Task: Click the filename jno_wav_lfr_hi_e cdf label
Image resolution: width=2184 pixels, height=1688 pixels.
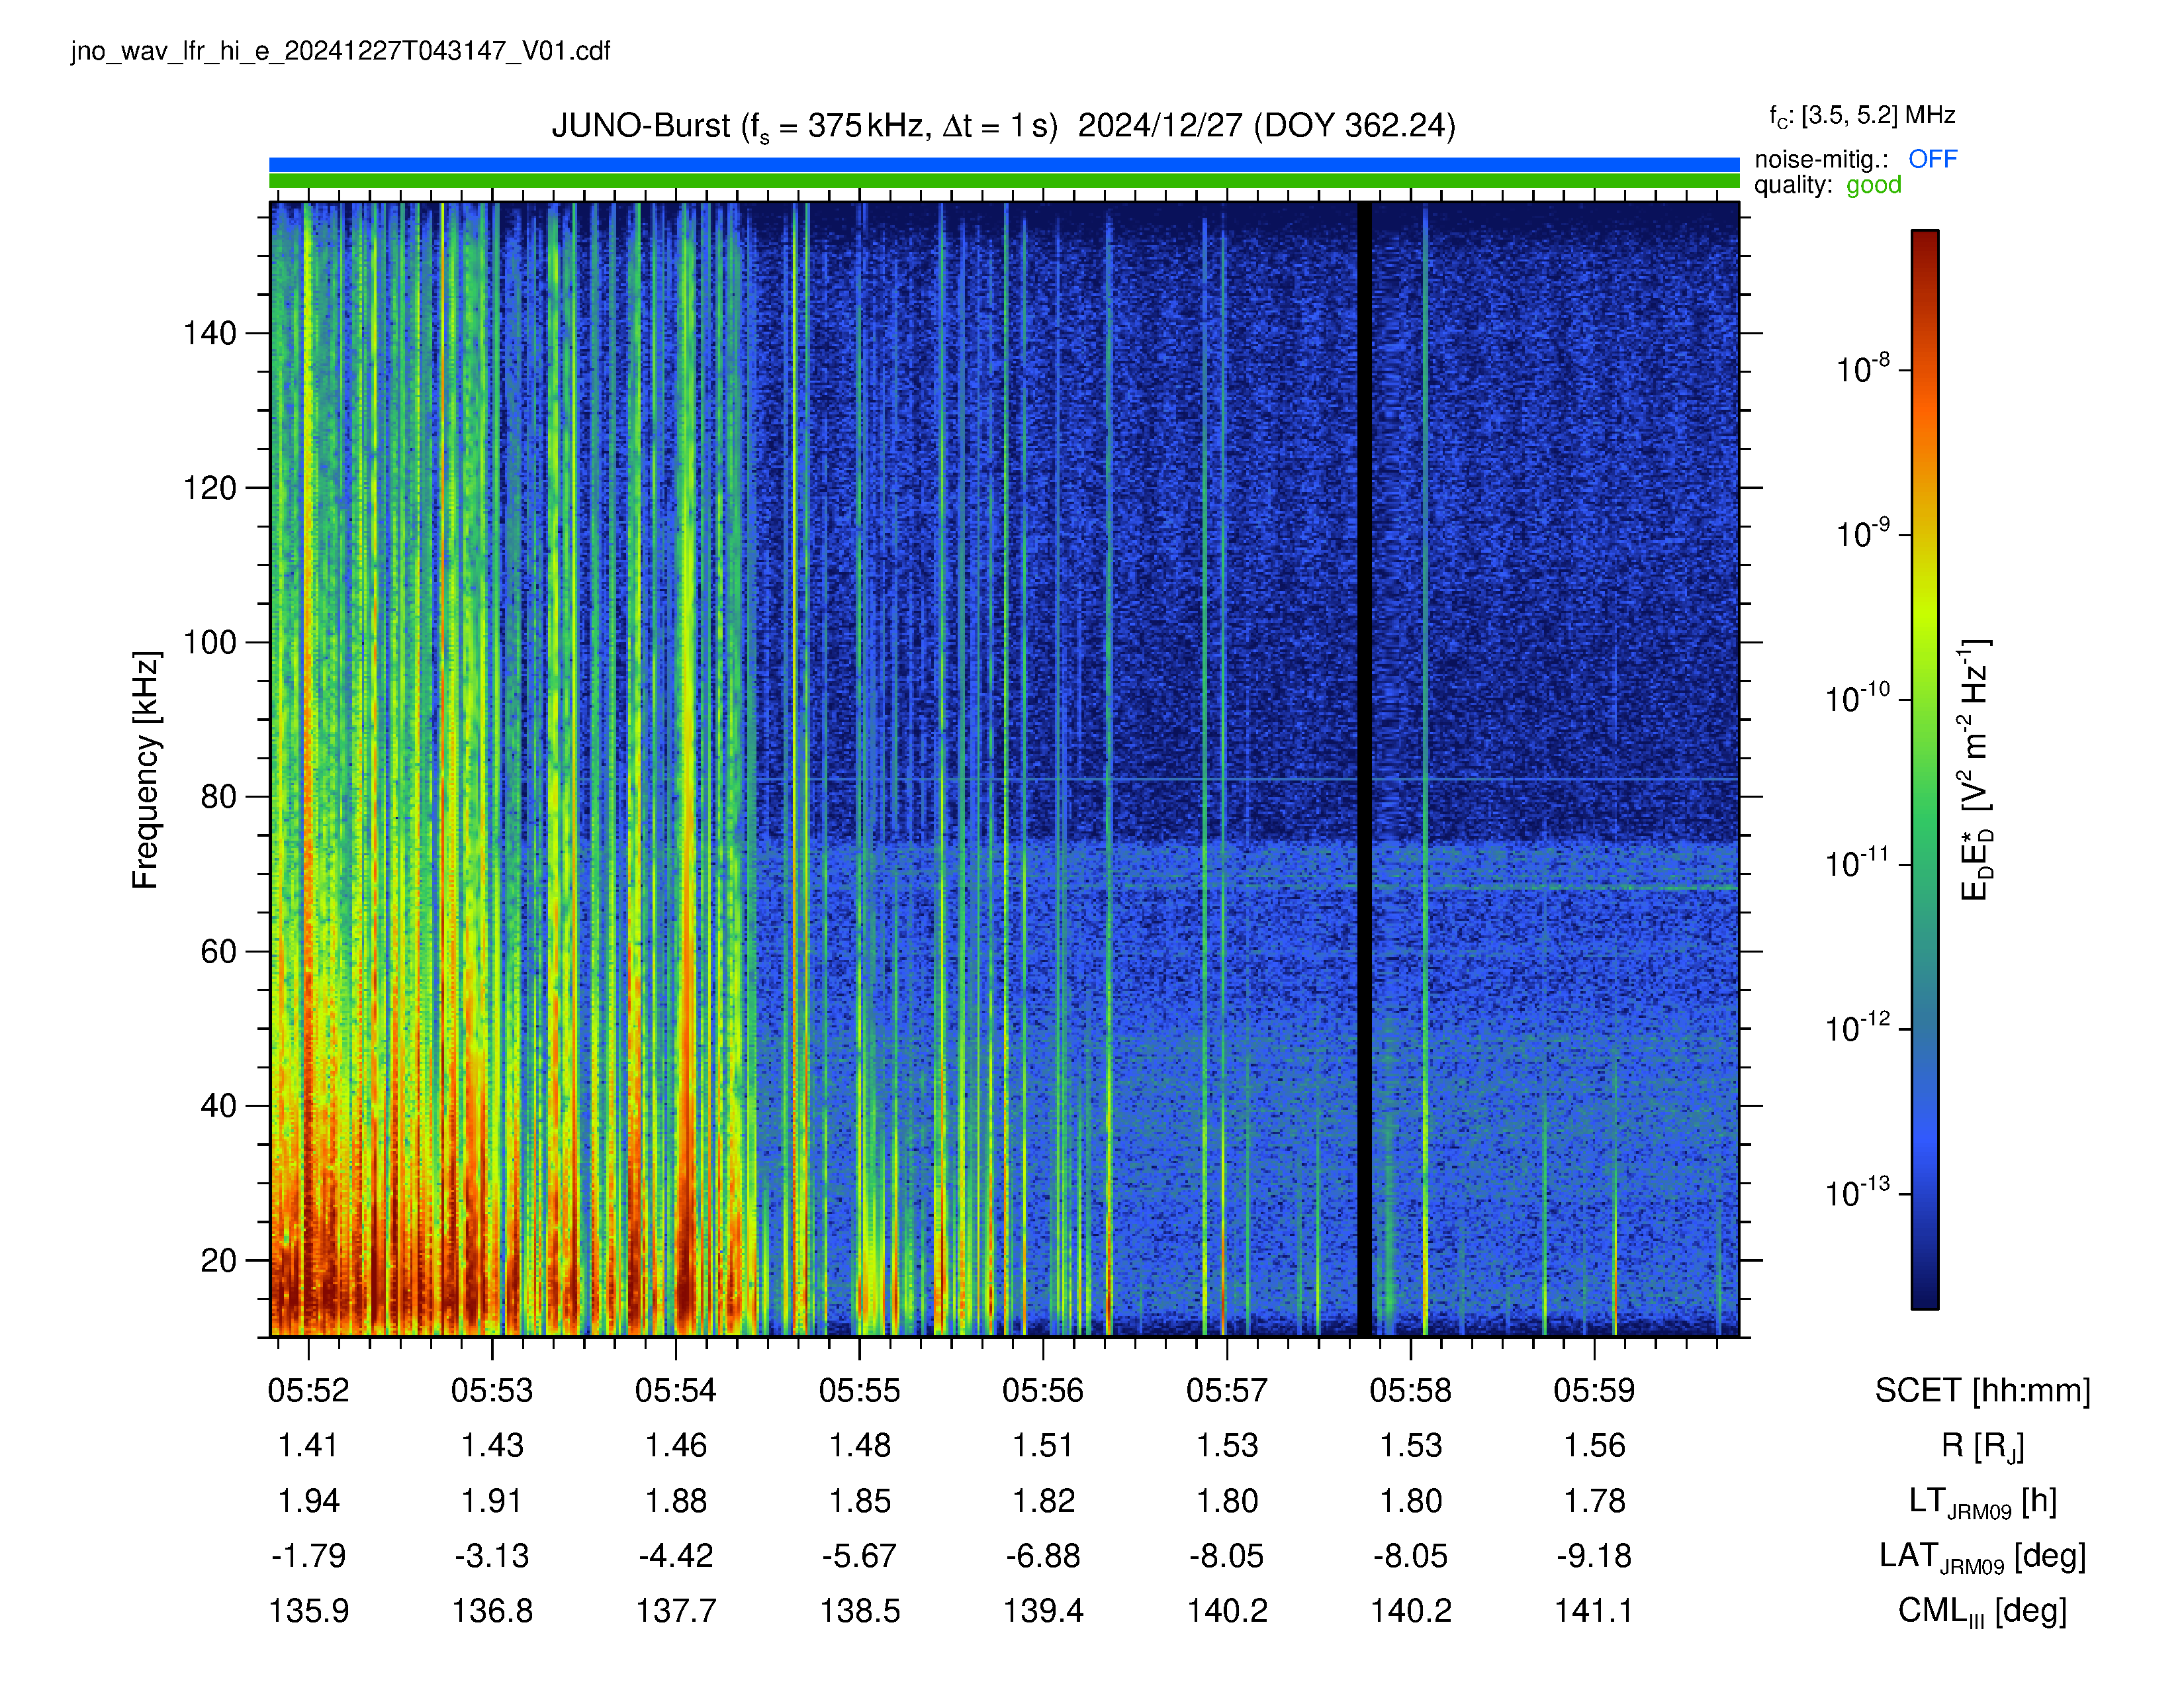Action: (340, 51)
